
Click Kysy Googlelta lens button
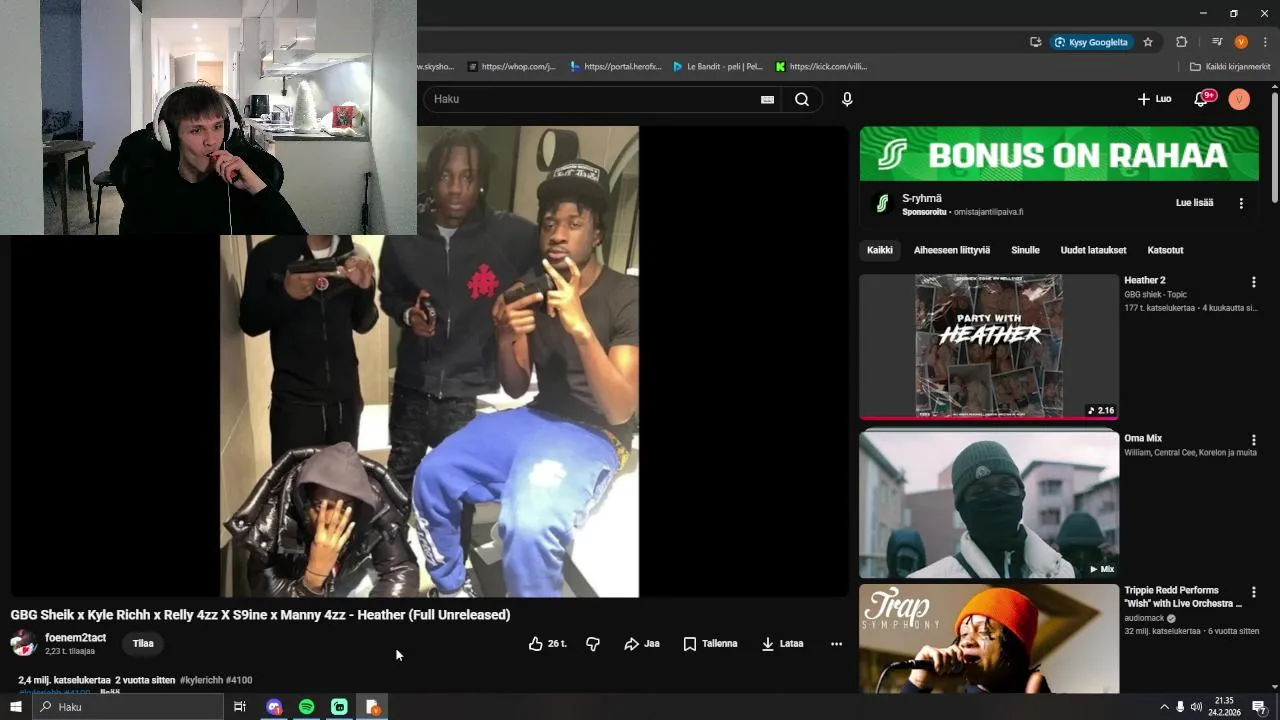(x=1091, y=42)
